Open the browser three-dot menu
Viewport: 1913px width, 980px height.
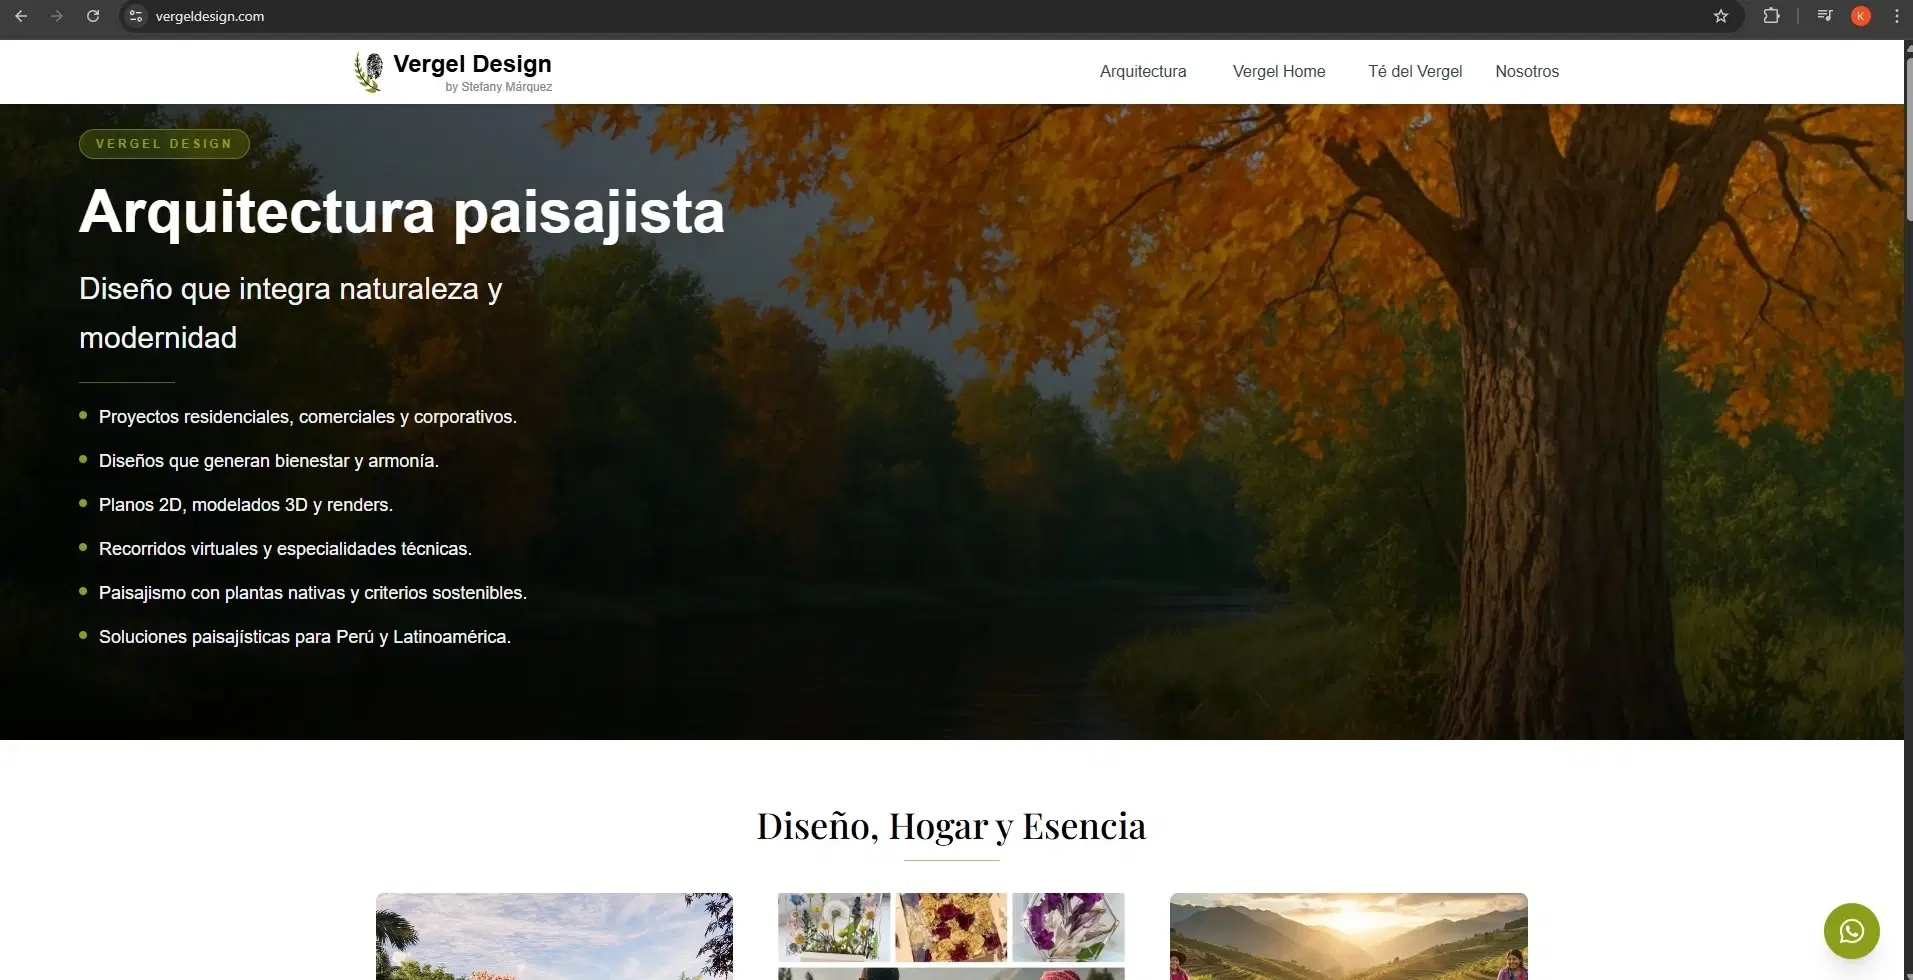[x=1895, y=16]
